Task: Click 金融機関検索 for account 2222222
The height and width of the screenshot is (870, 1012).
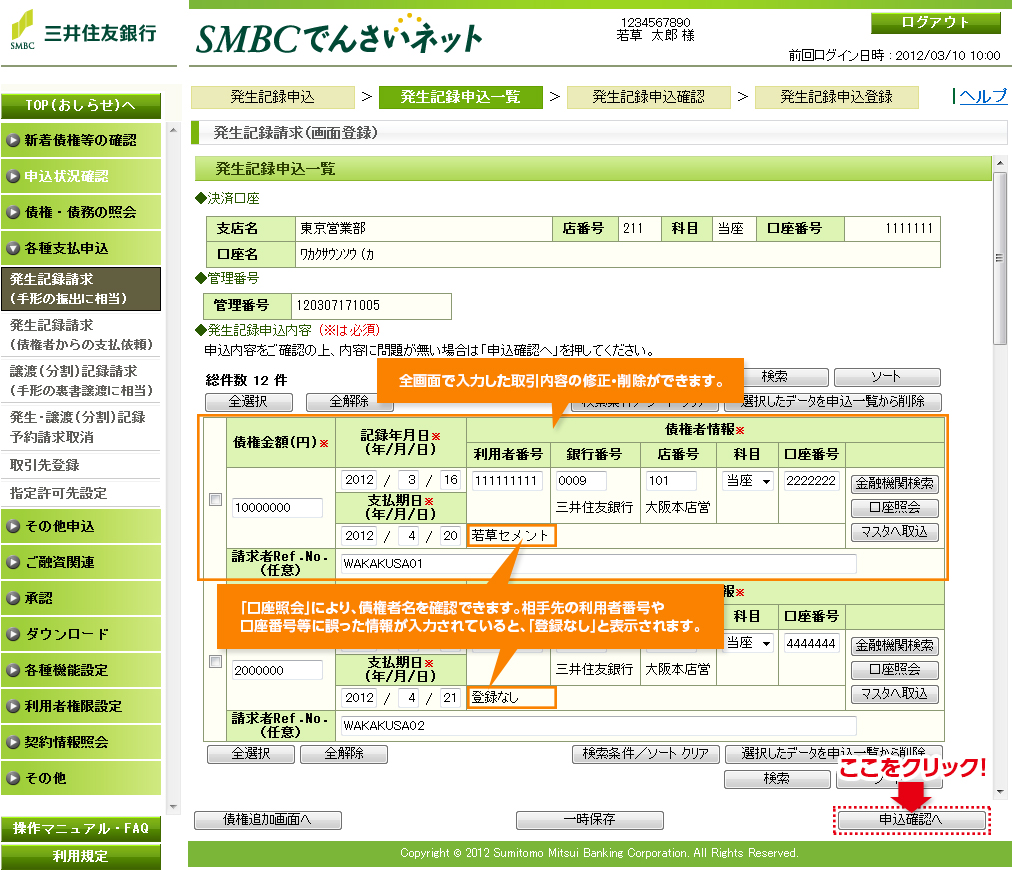Action: [x=895, y=483]
